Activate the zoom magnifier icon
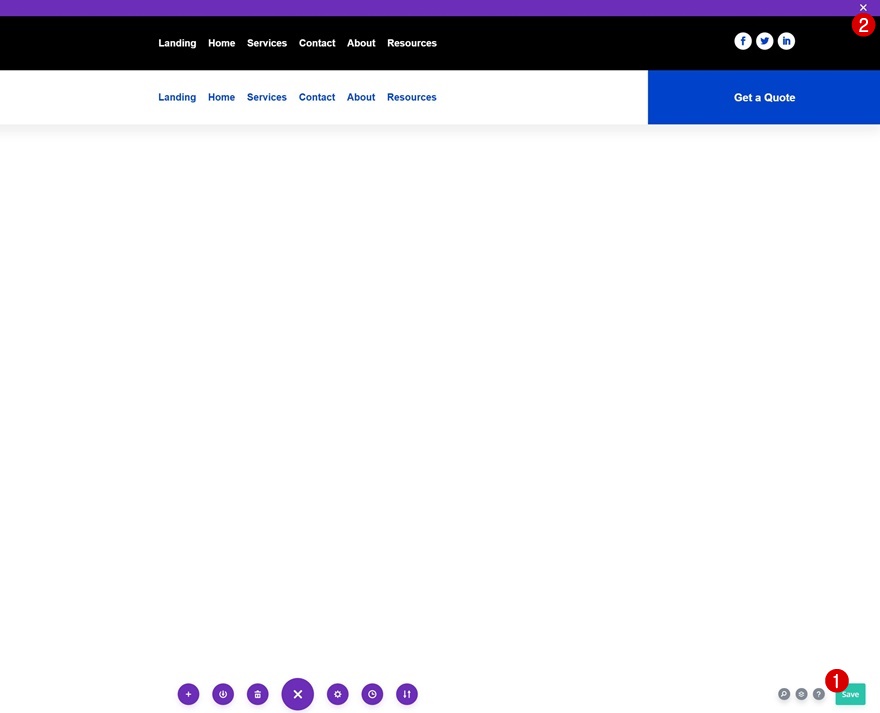Screen dimensions: 880x713 click(783, 693)
